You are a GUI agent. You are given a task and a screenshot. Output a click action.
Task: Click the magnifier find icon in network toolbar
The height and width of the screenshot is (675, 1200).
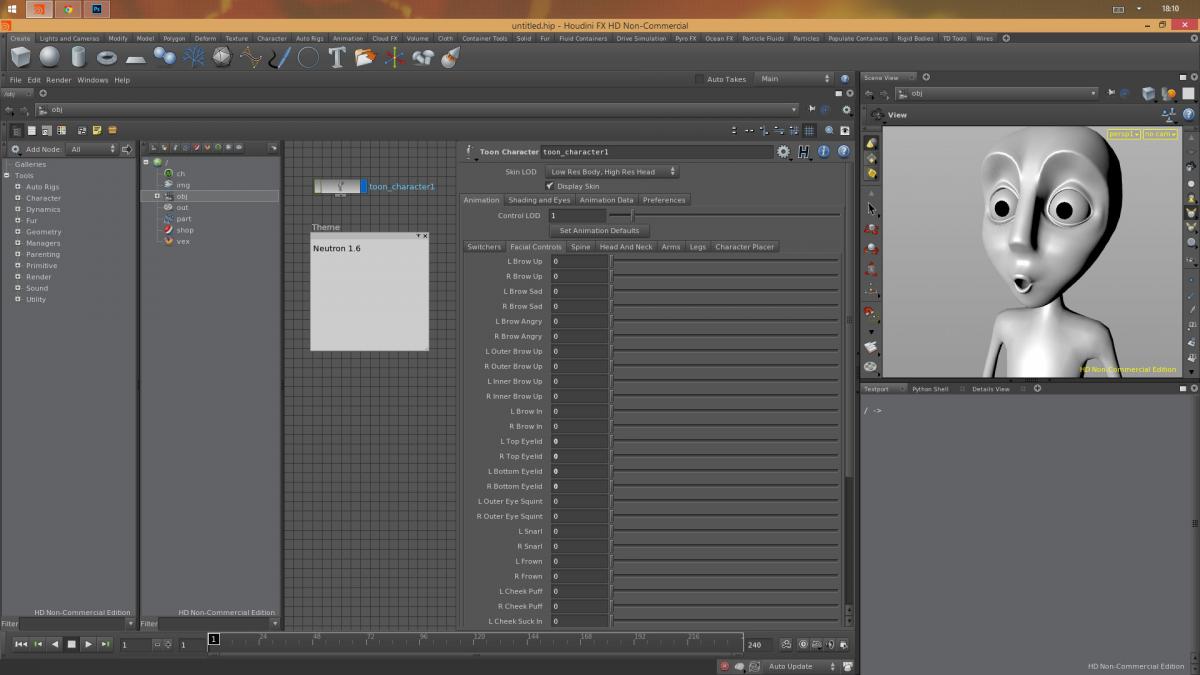point(829,130)
